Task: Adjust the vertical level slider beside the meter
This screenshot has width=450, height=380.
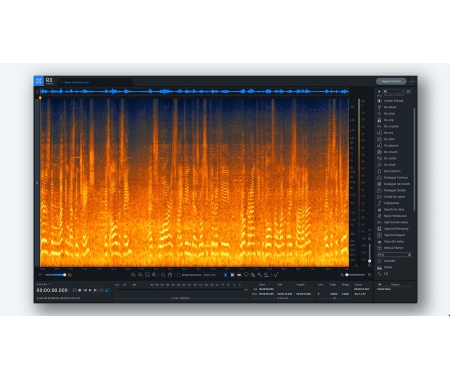Action: [369, 253]
